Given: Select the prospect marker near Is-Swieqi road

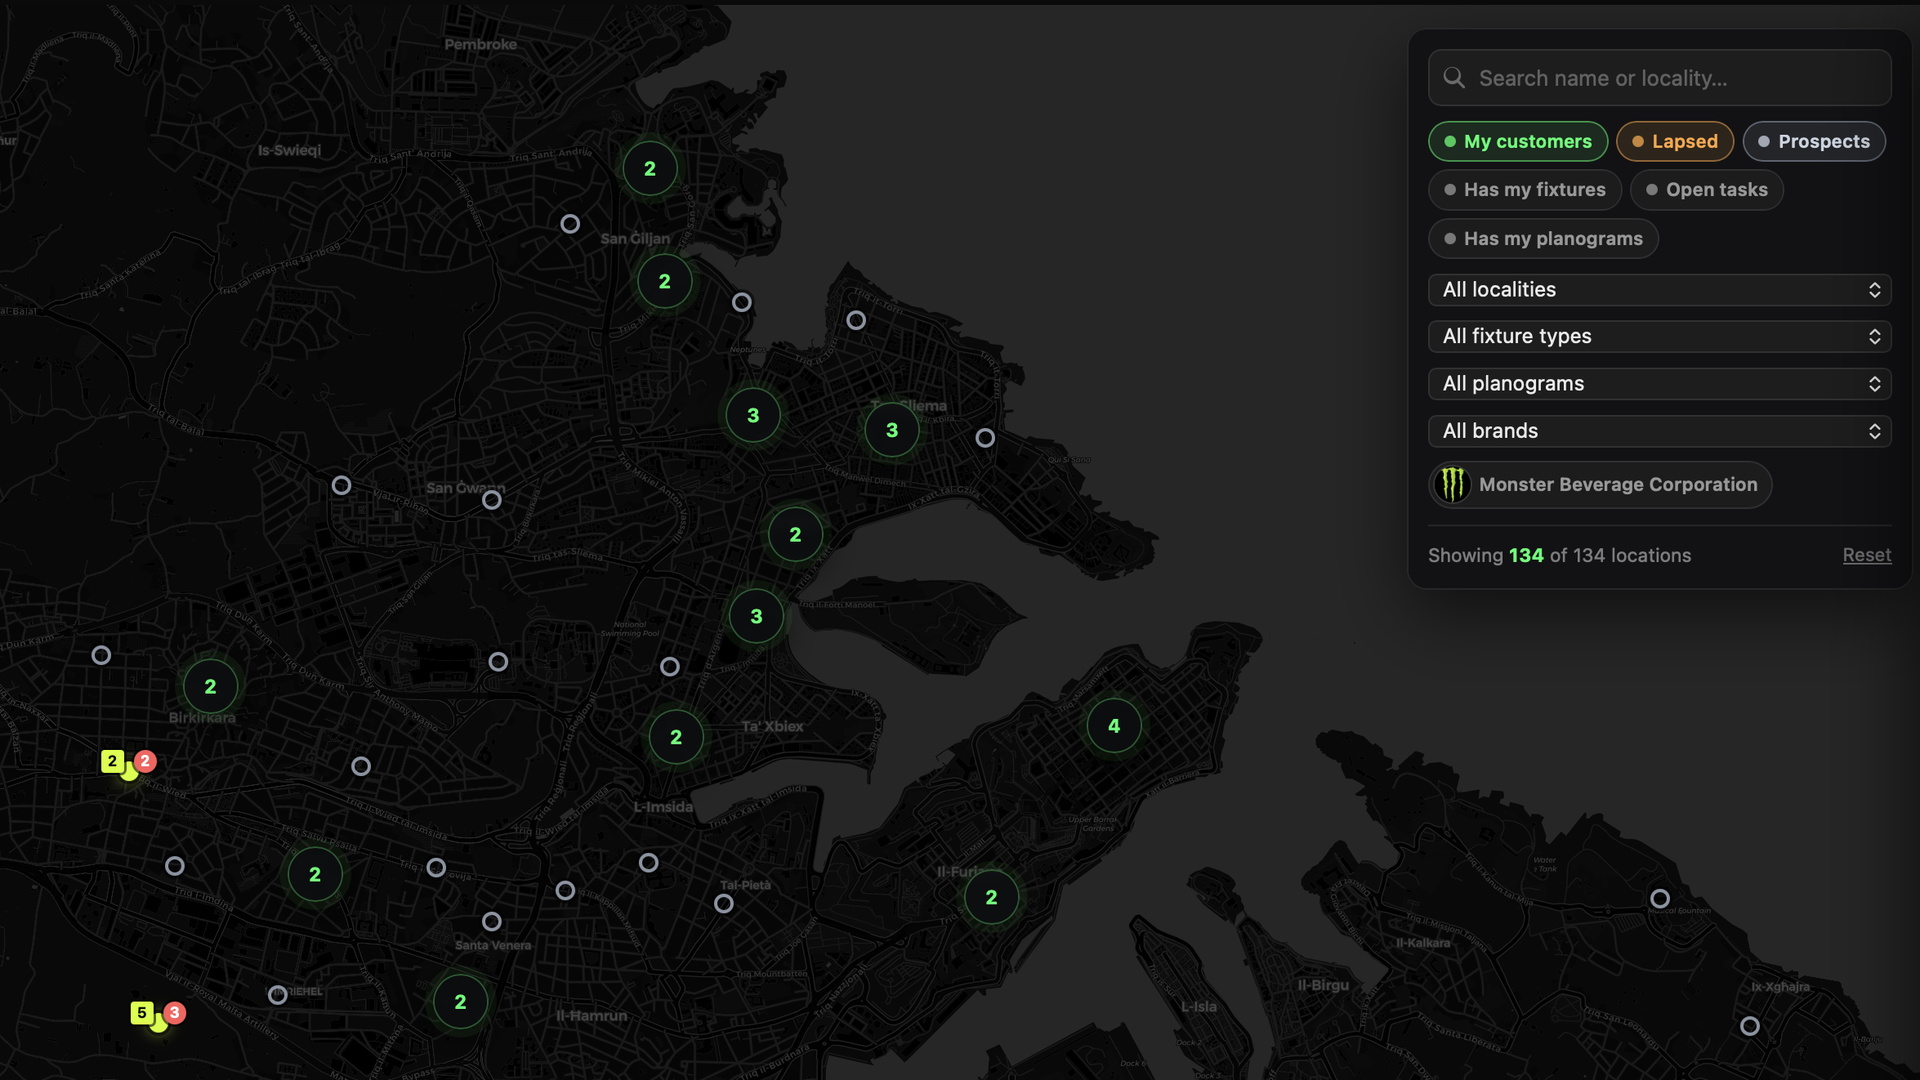Looking at the screenshot, I should [x=570, y=224].
